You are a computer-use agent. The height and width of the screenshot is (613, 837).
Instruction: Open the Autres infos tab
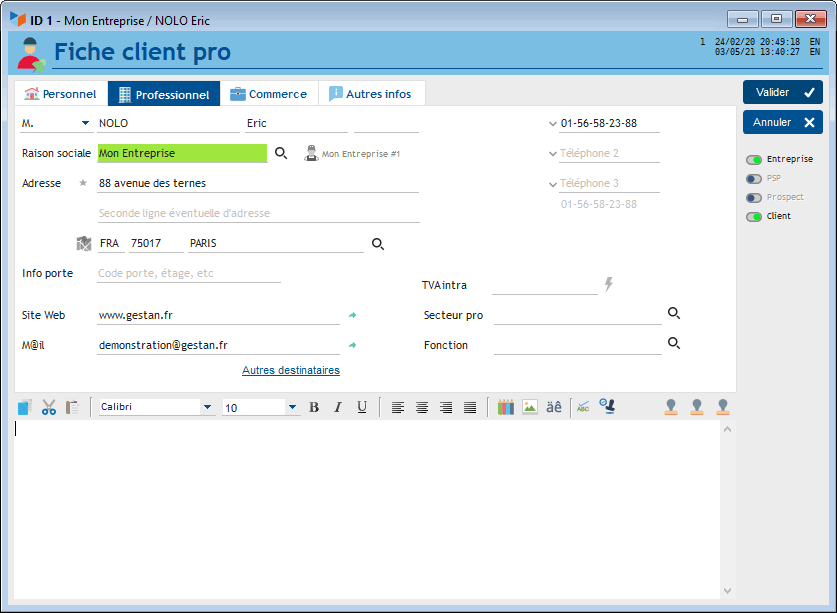[370, 94]
